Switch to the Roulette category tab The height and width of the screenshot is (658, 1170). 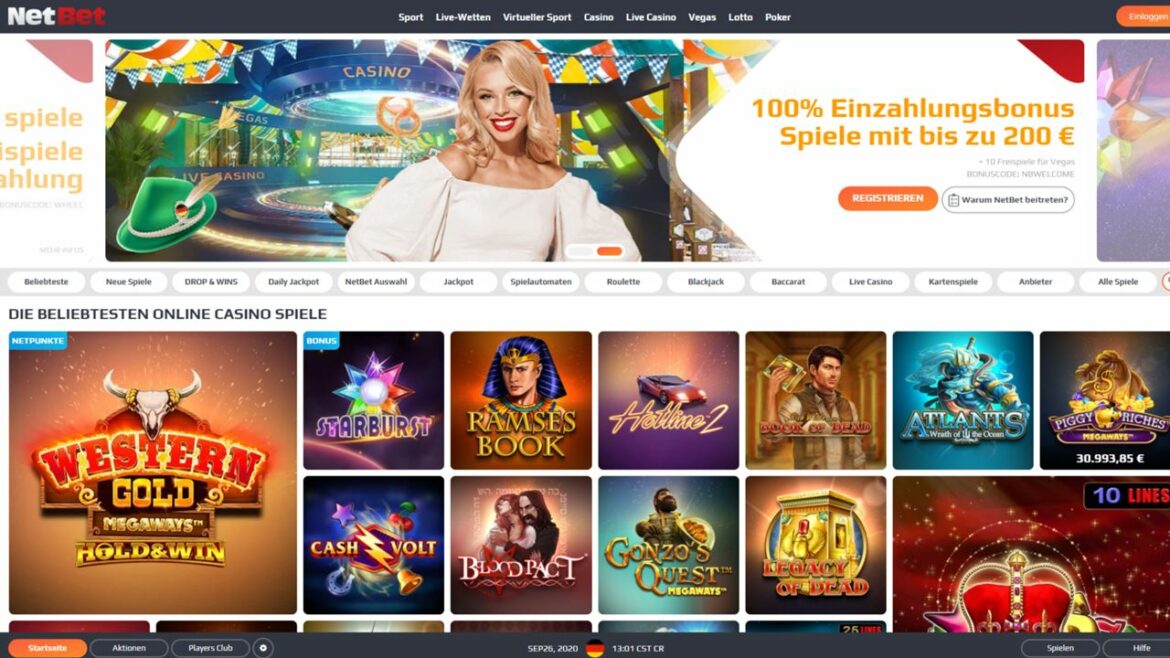tap(623, 282)
